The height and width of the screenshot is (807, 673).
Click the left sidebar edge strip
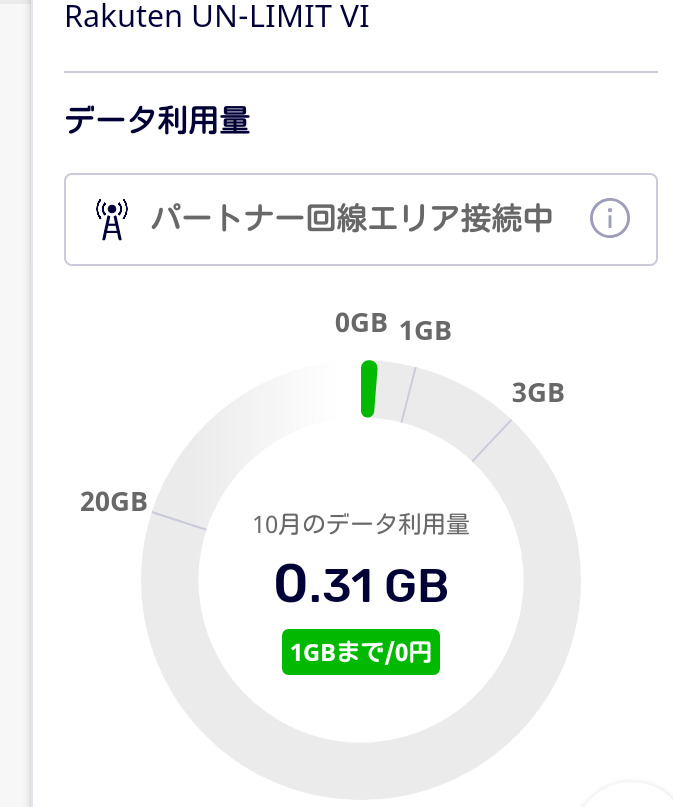coord(16,400)
